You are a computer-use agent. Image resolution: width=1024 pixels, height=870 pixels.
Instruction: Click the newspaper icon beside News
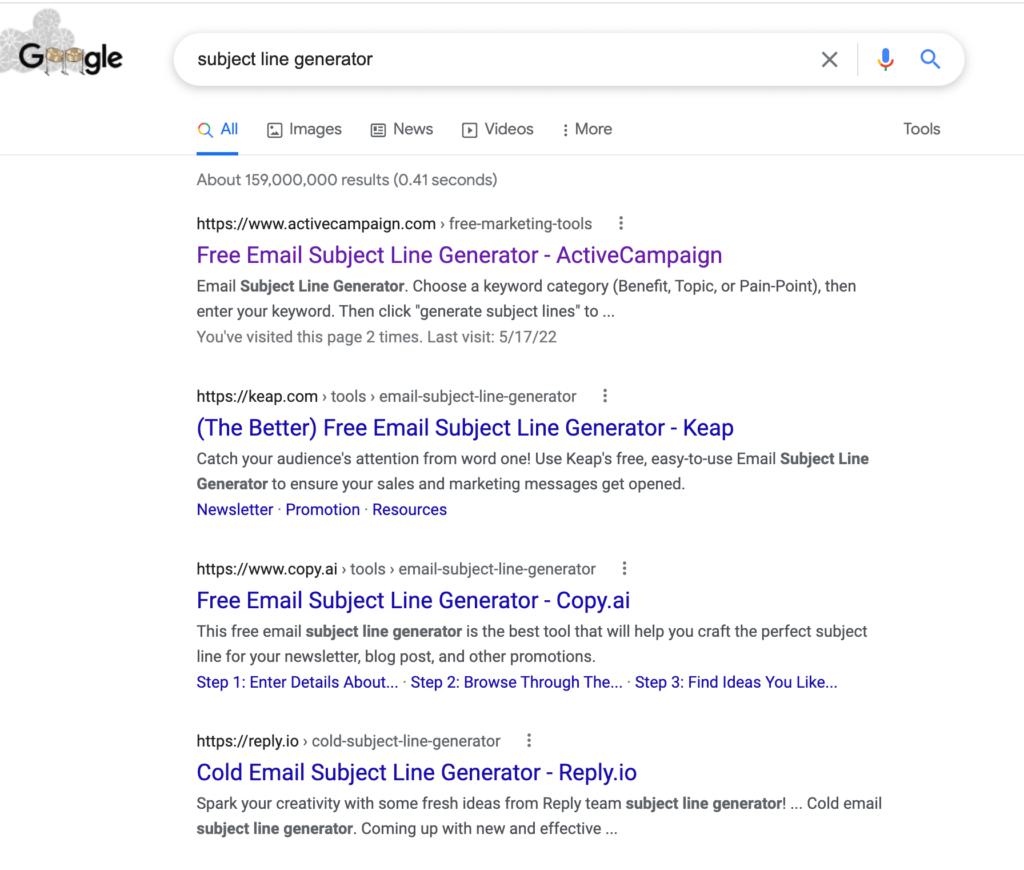coord(377,129)
